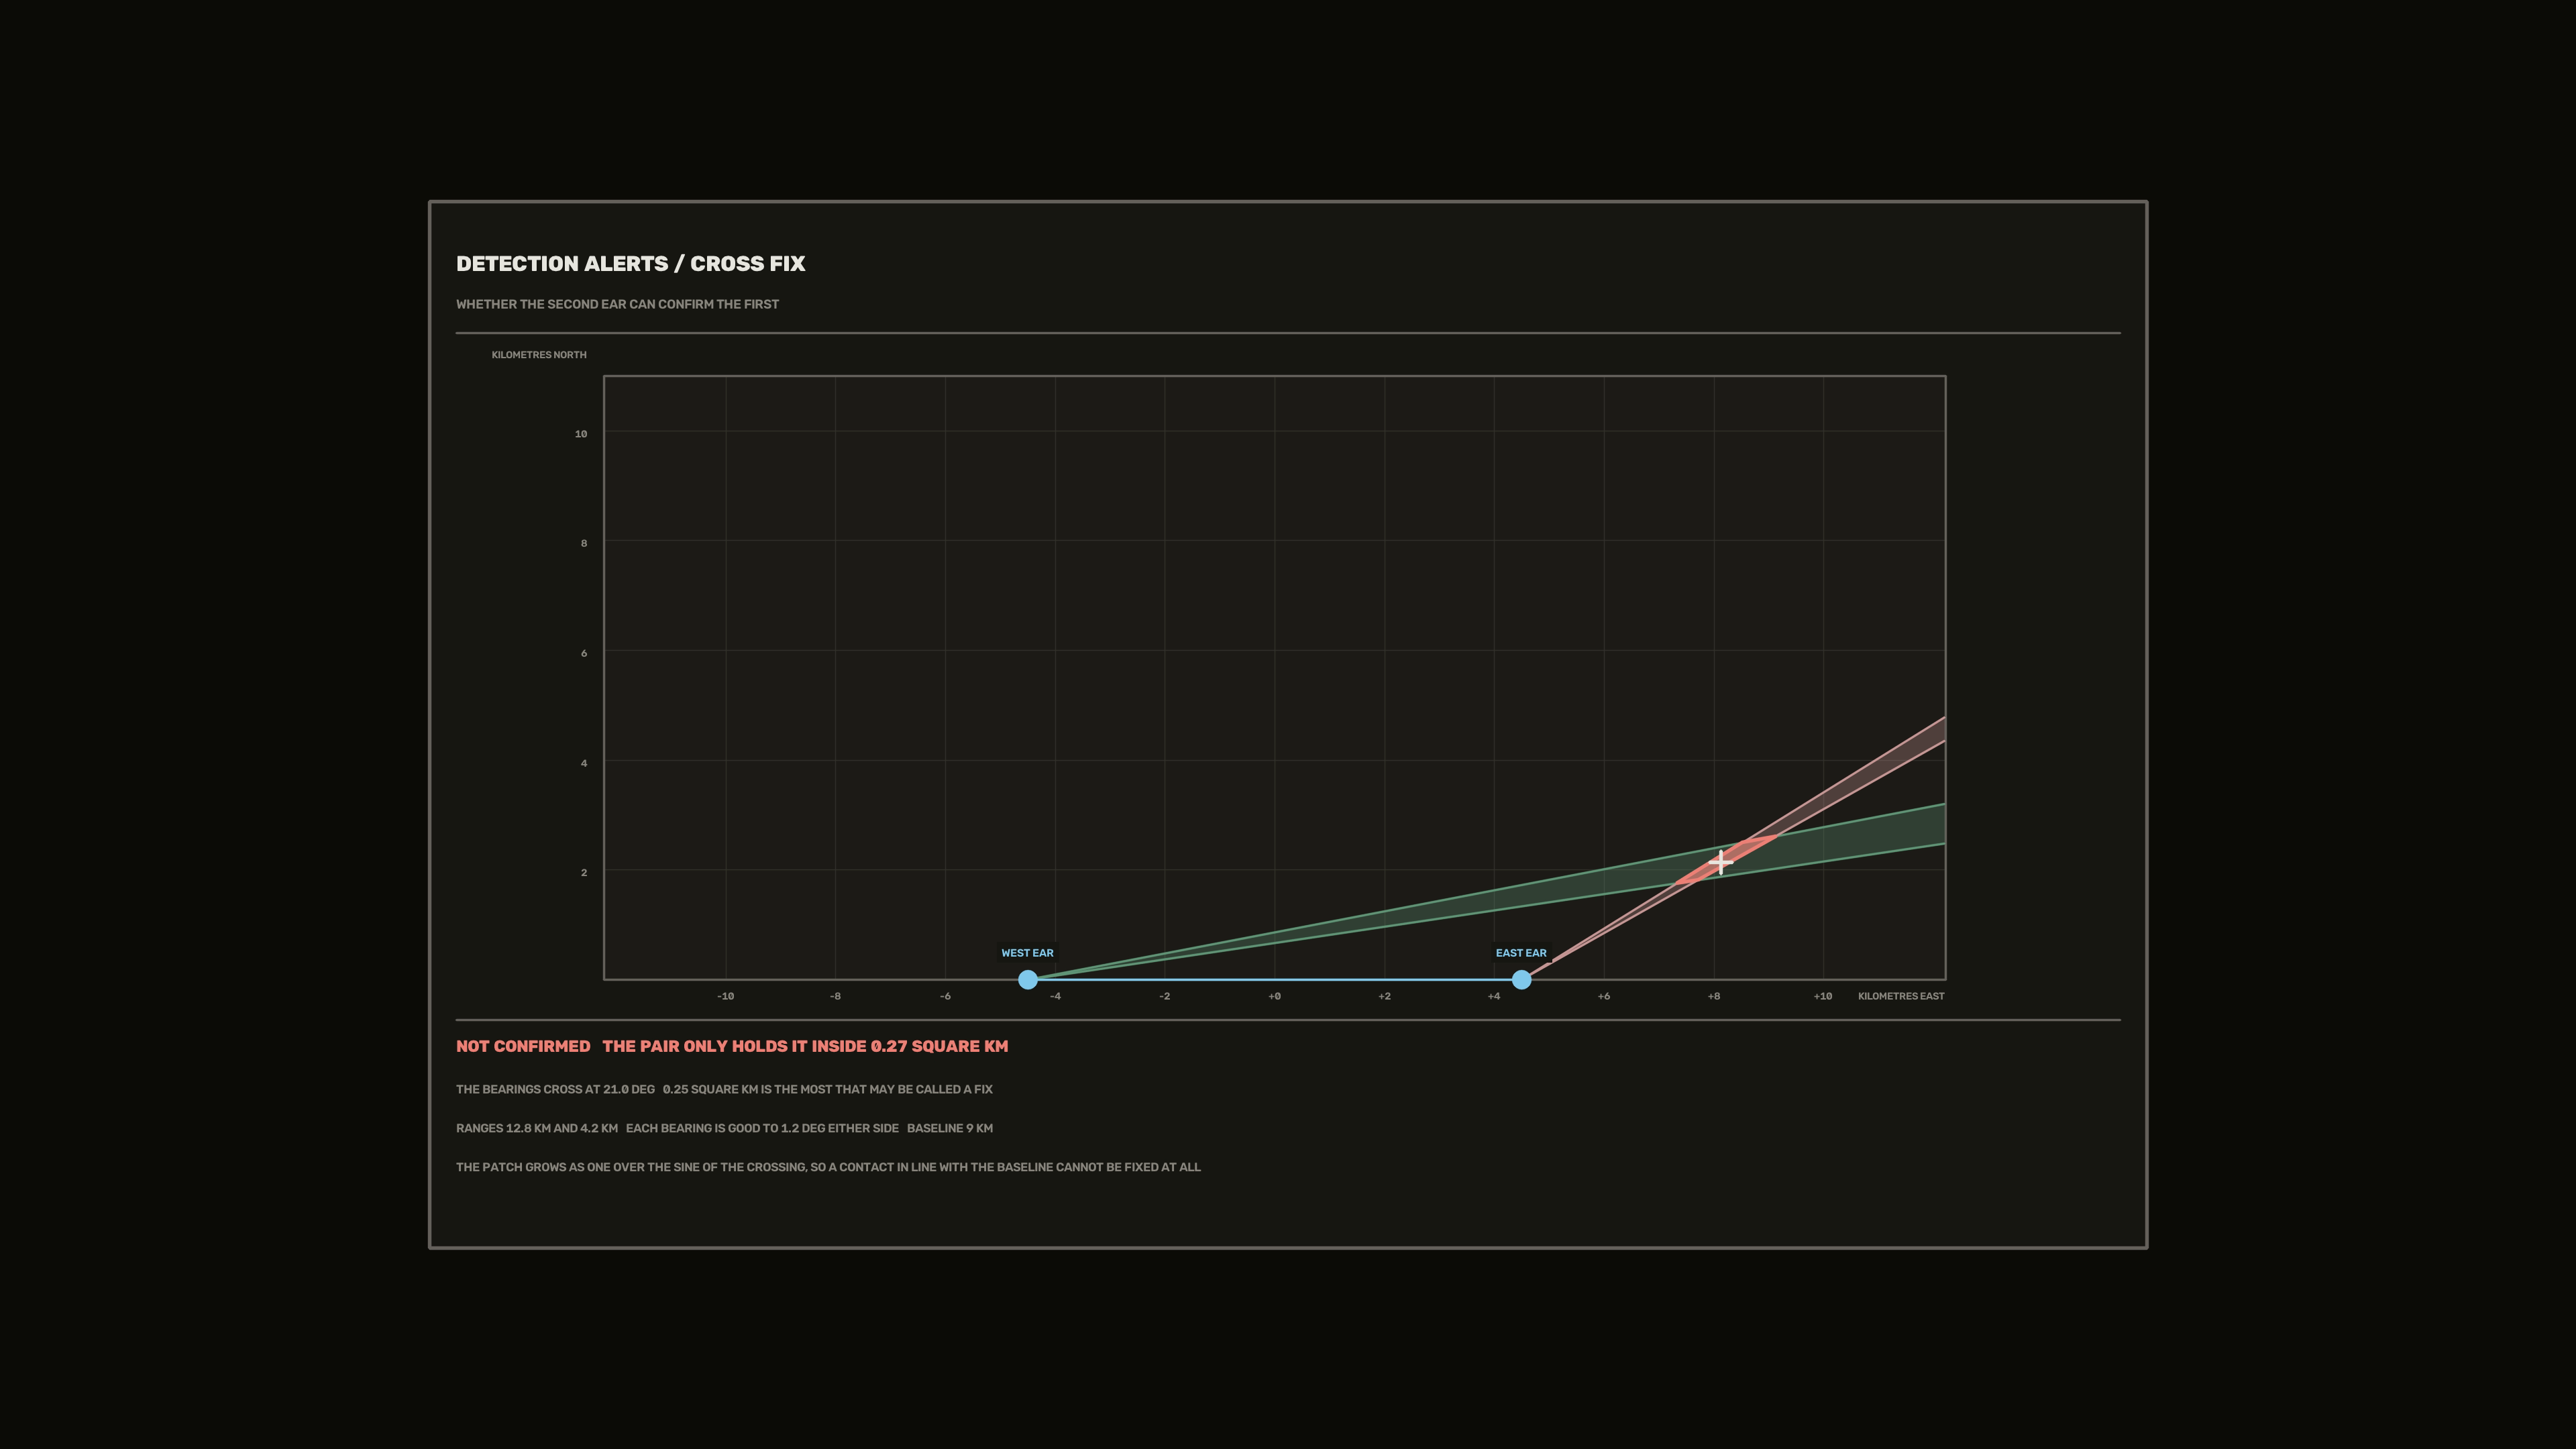Click the north-axis tick label '4'
This screenshot has width=2576, height=1449.
pos(584,763)
